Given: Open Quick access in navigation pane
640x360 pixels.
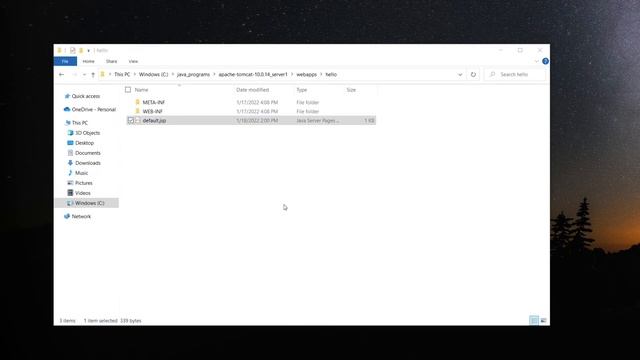Looking at the screenshot, I should coord(86,96).
